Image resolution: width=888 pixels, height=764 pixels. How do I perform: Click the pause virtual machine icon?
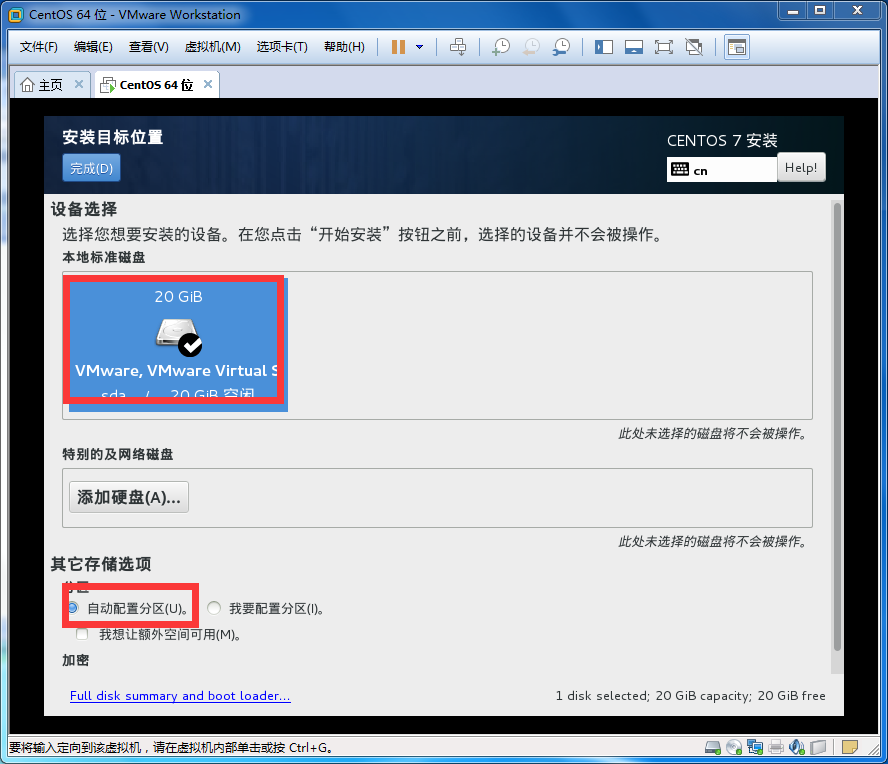coord(398,47)
